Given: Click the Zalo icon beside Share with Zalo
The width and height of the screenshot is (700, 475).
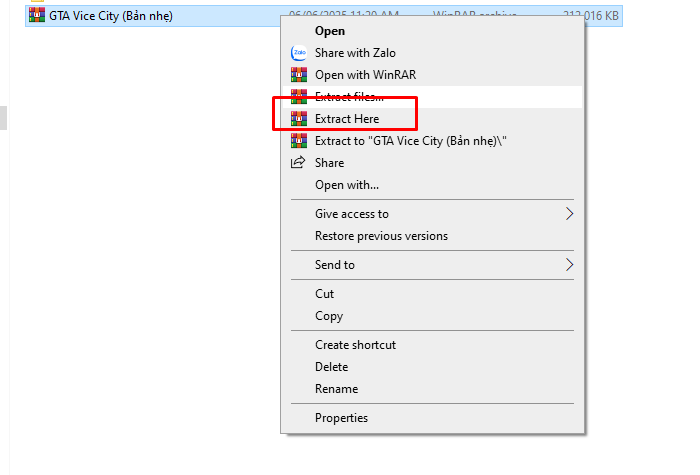Looking at the screenshot, I should pyautogui.click(x=297, y=53).
